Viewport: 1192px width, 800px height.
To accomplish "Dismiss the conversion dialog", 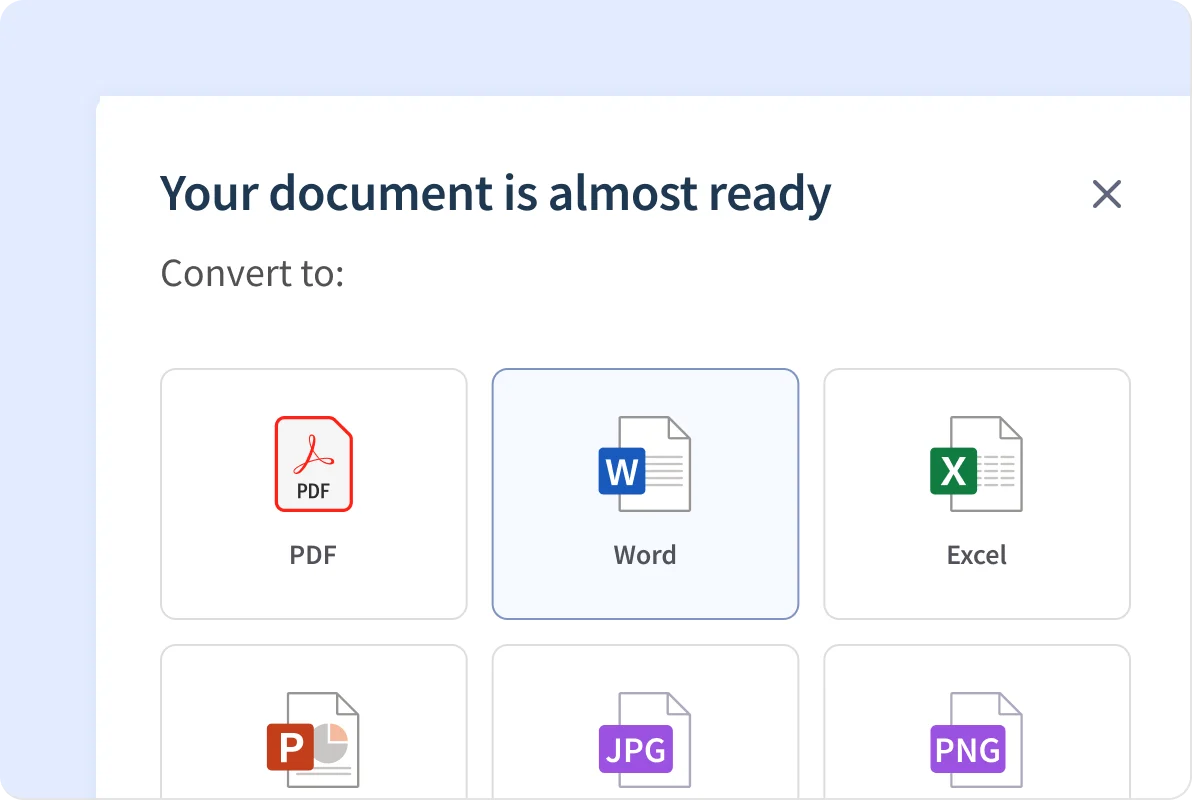I will 1107,194.
